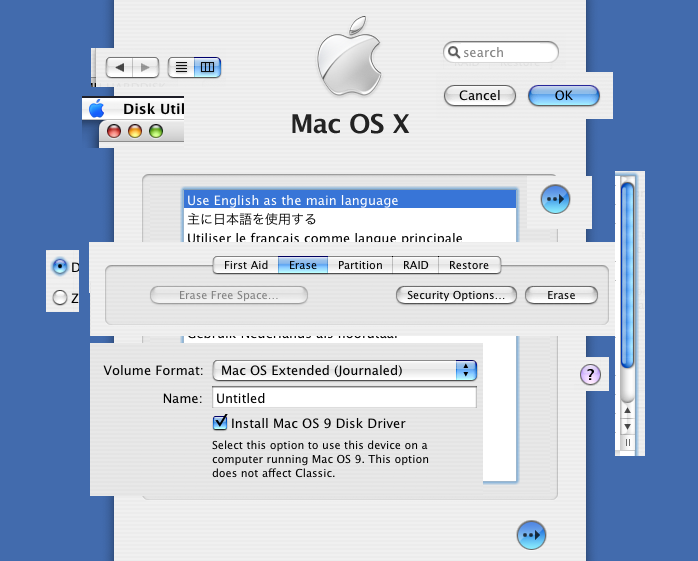Screen dimensions: 698x561
Task: Select the radio button labeled D
Action: tap(60, 267)
